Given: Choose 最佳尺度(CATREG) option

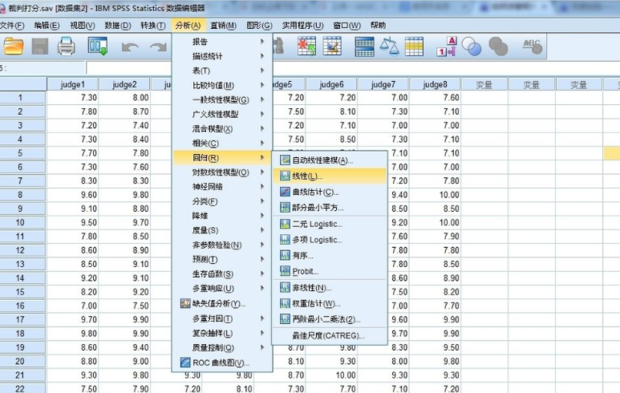Looking at the screenshot, I should pyautogui.click(x=329, y=336).
